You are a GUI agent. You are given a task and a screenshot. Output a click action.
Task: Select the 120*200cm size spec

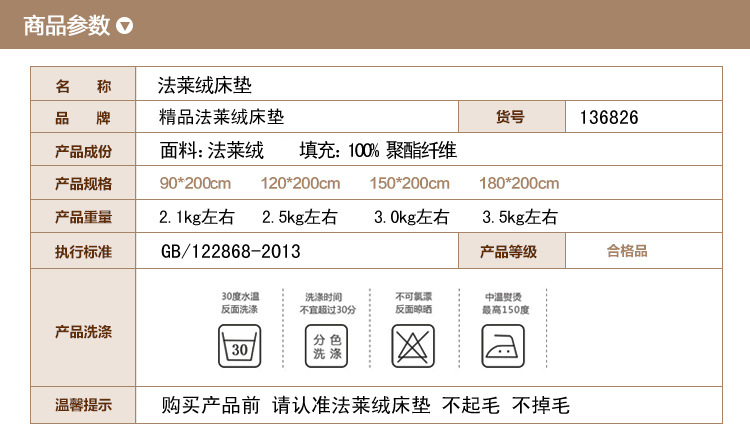click(300, 183)
